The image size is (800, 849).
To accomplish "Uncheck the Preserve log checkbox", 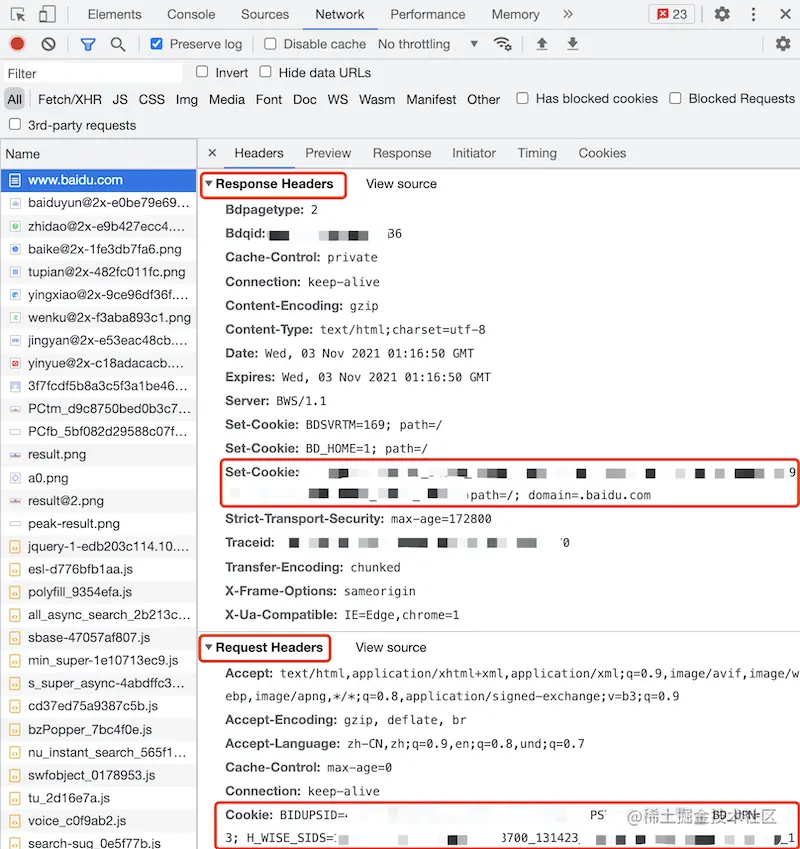I will pyautogui.click(x=156, y=43).
